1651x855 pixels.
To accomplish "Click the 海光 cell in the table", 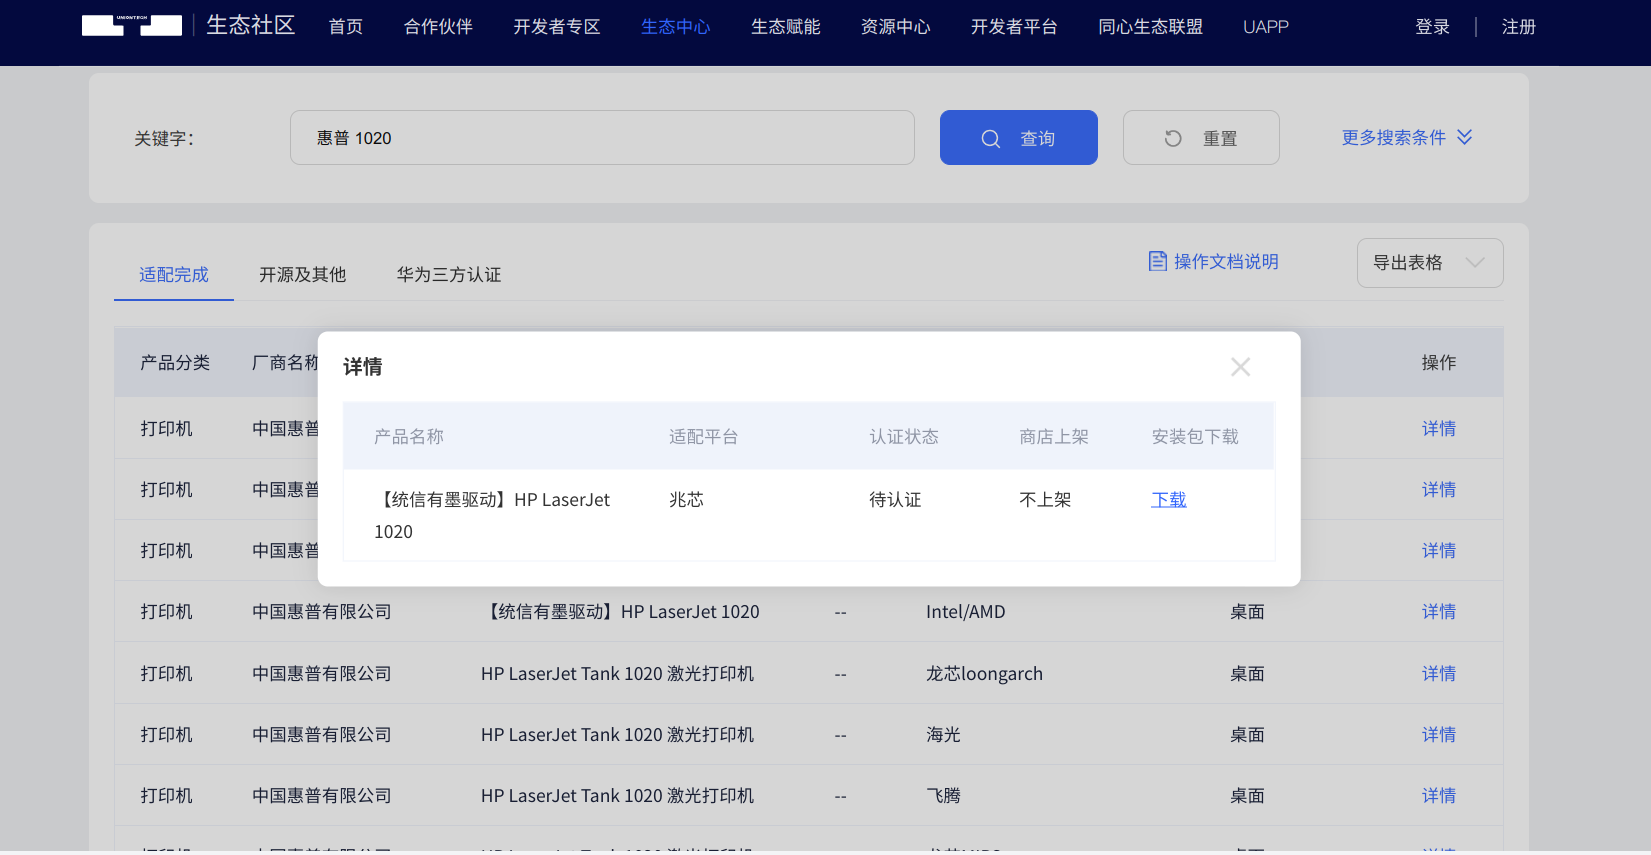I will [x=943, y=735].
